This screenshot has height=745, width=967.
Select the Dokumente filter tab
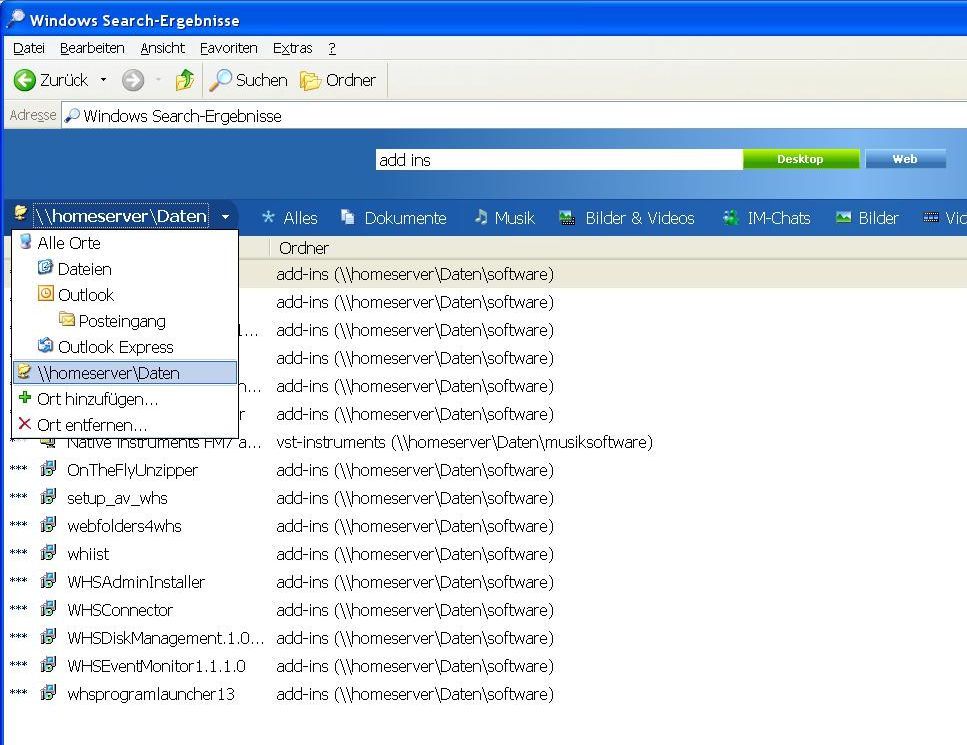click(x=393, y=218)
